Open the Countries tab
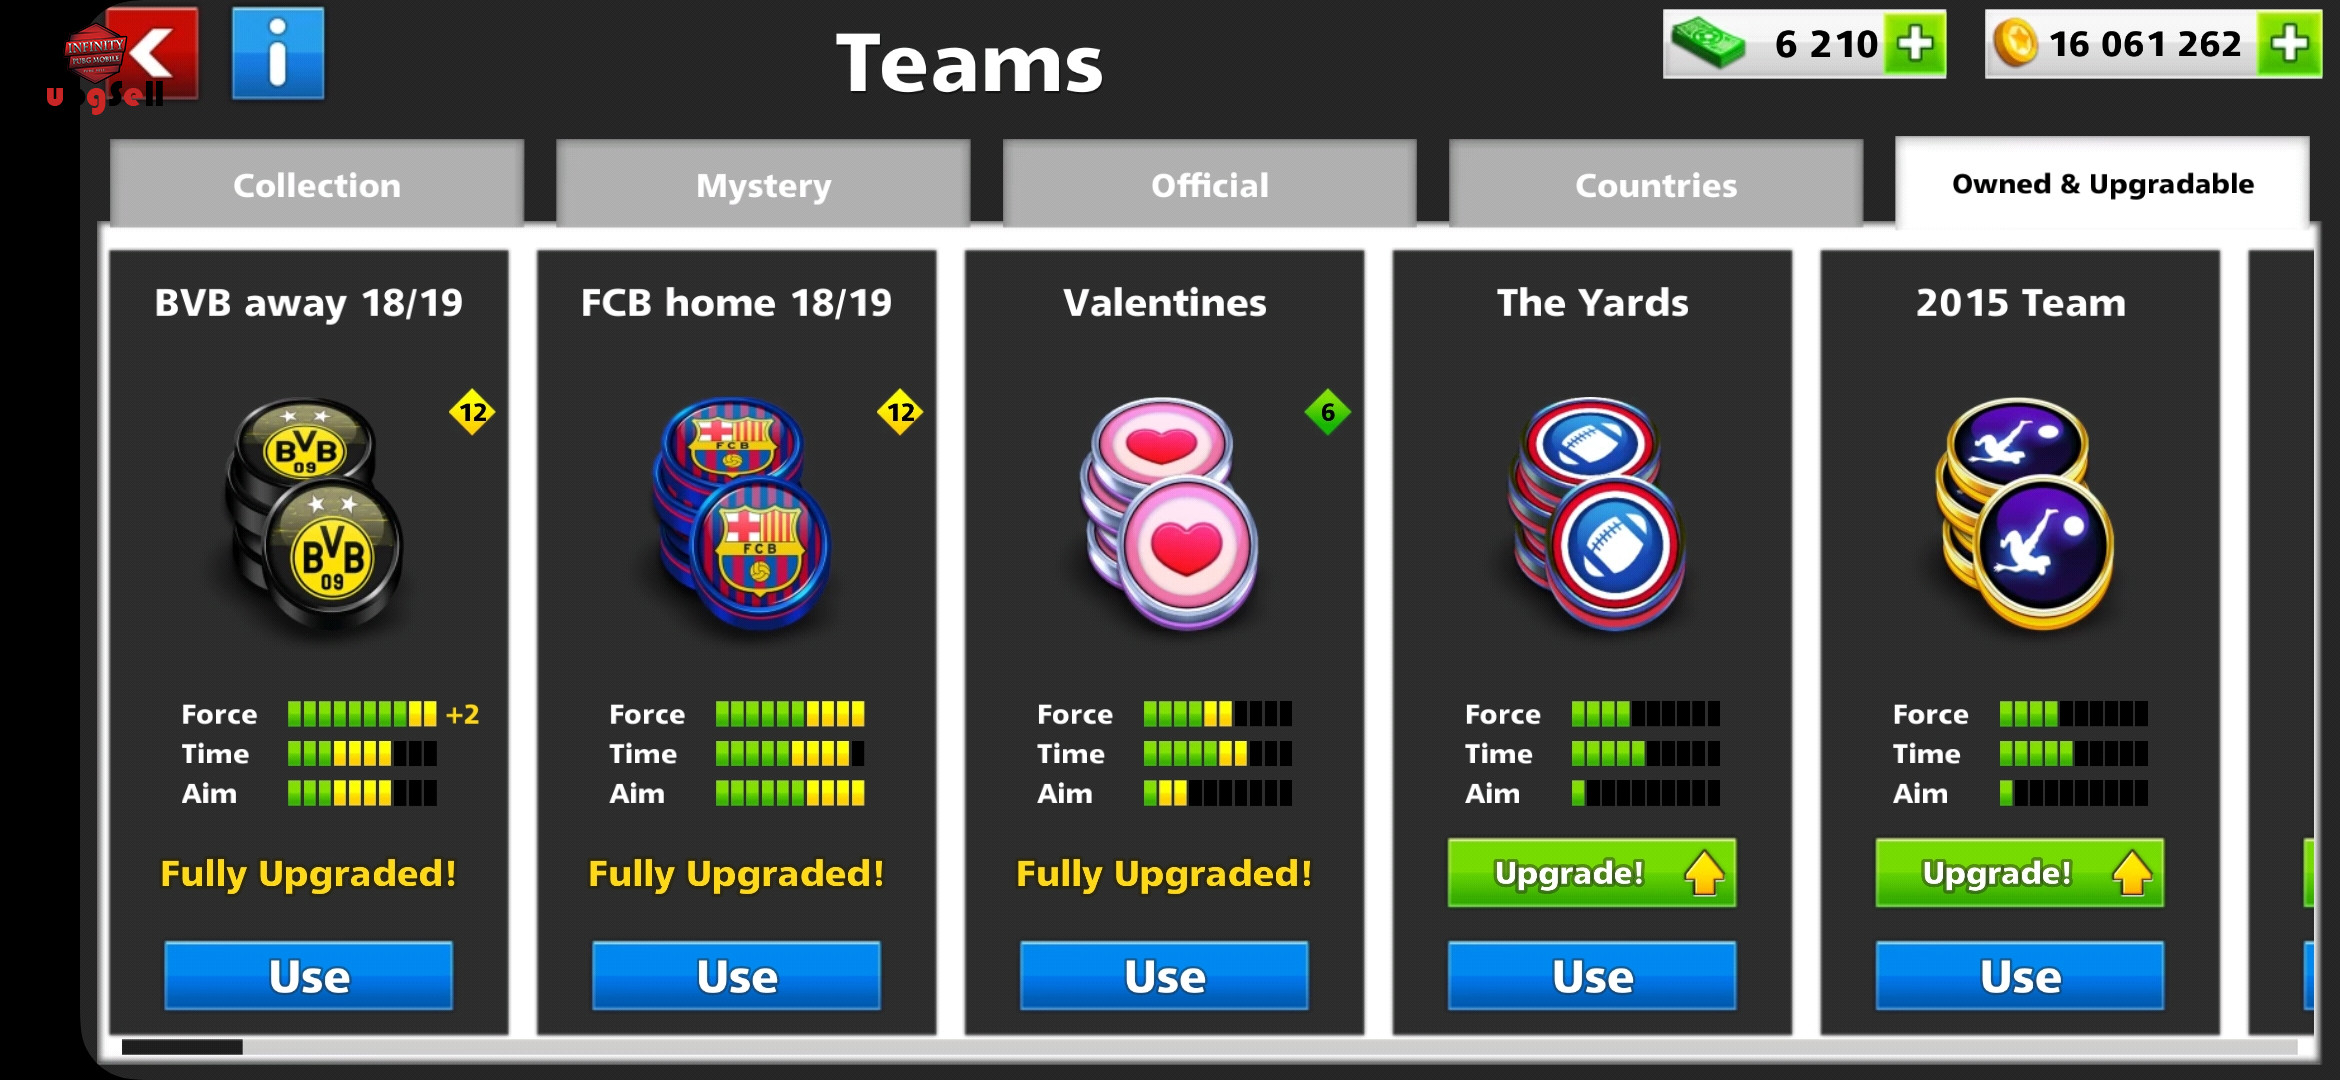Screen dimensions: 2340x1080 tap(1656, 185)
